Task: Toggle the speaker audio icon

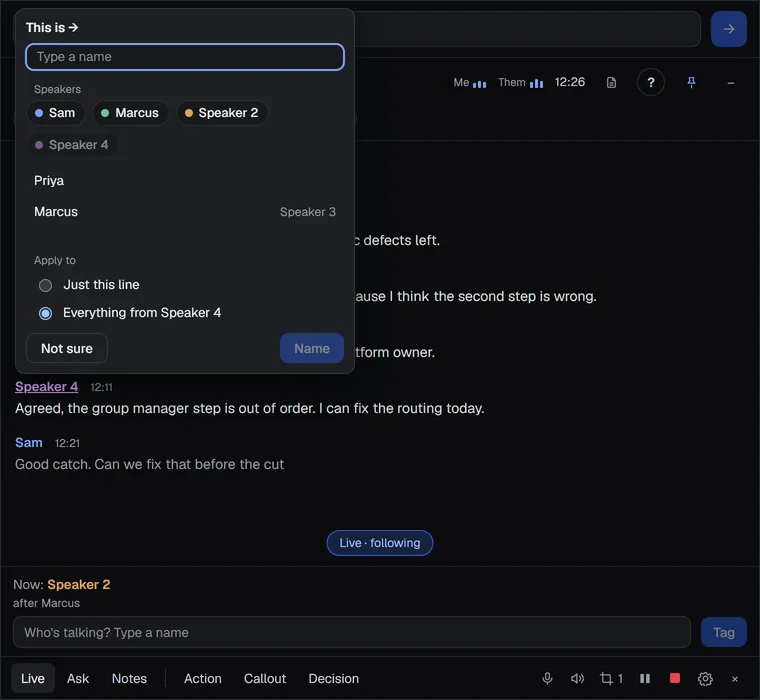Action: click(577, 678)
